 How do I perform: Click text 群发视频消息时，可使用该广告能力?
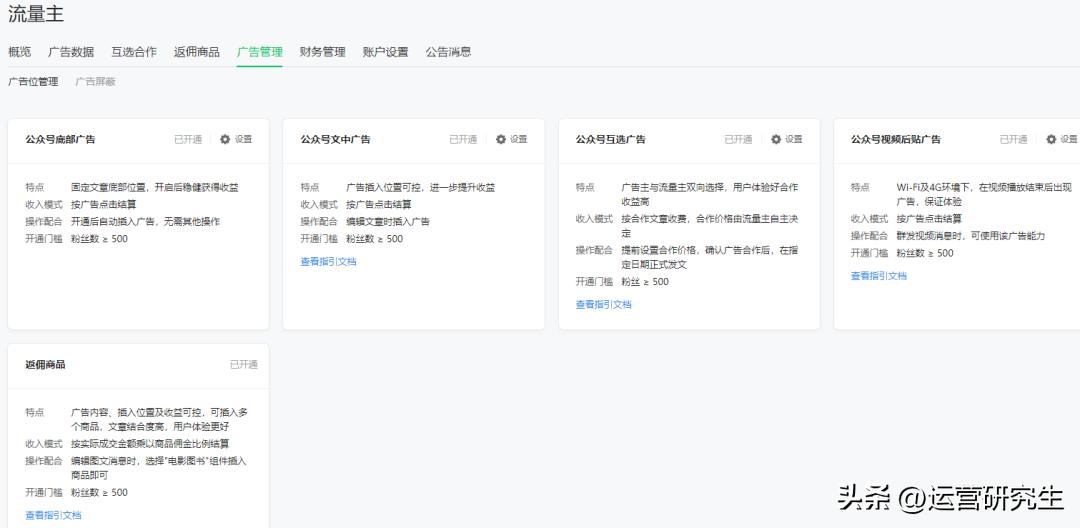(971, 235)
